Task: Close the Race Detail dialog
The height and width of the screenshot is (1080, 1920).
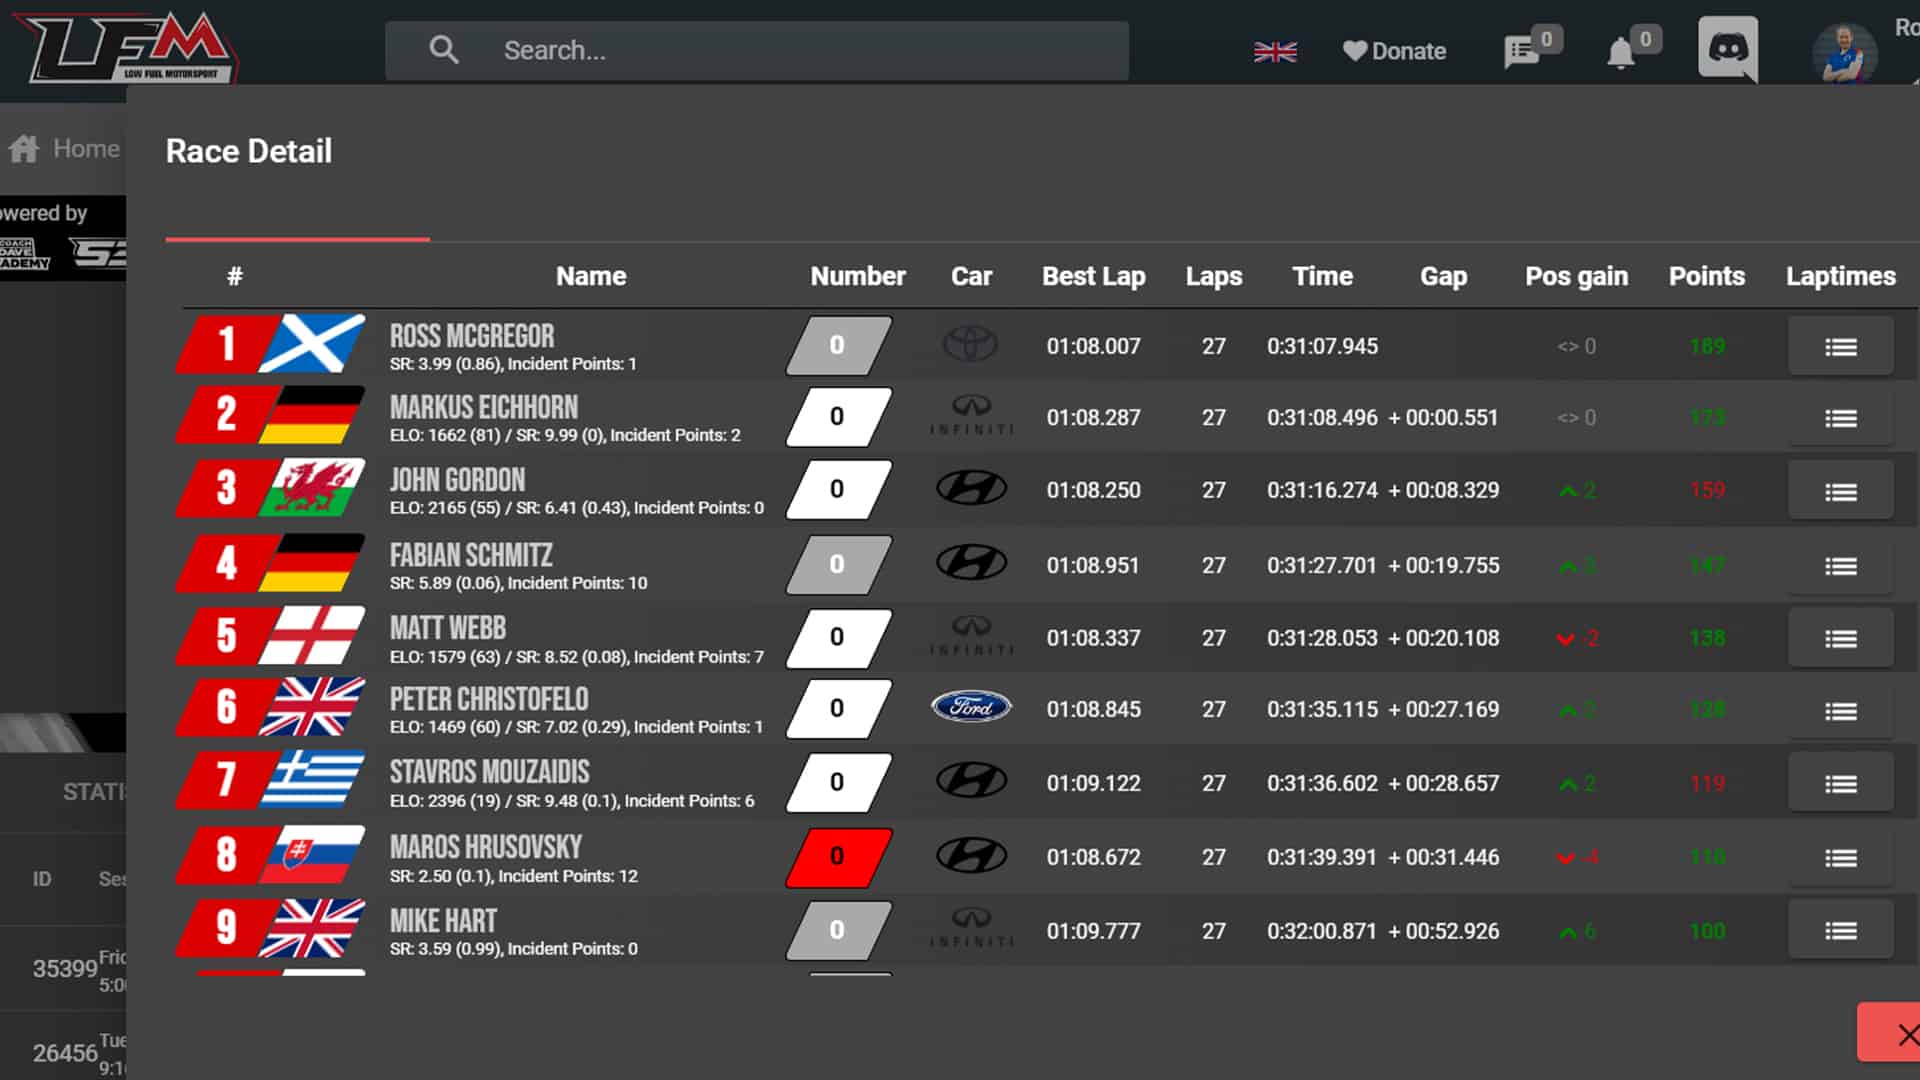Action: pyautogui.click(x=1900, y=1033)
